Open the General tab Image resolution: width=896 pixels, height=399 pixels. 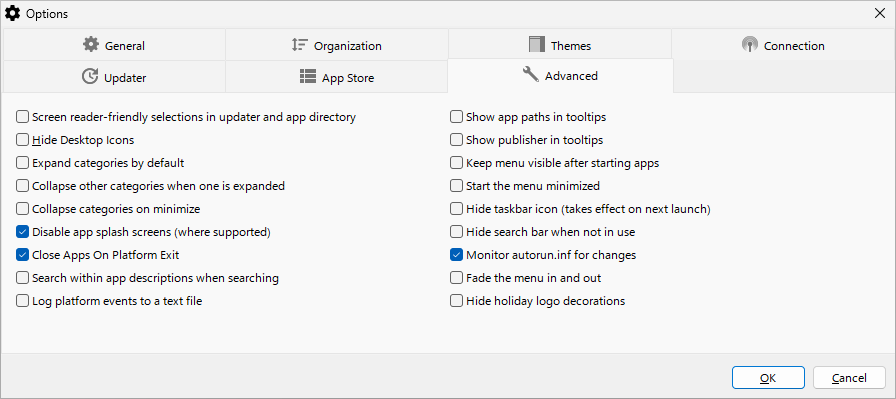click(x=114, y=45)
